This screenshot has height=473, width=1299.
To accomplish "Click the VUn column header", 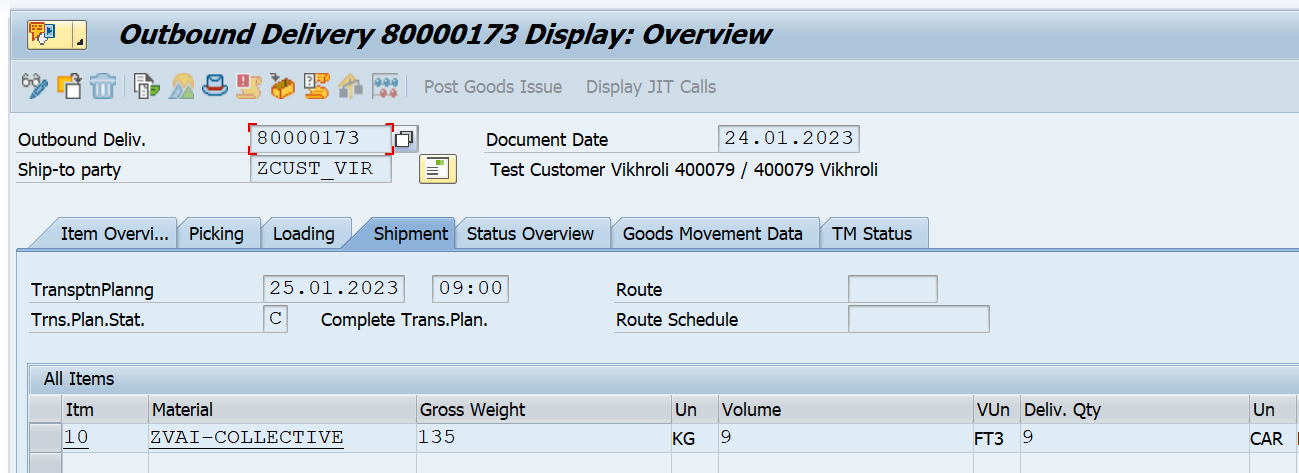I will pyautogui.click(x=996, y=410).
